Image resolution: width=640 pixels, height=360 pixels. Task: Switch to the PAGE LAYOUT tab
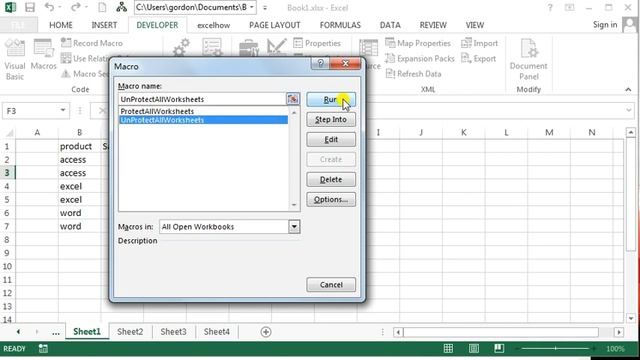pyautogui.click(x=275, y=25)
